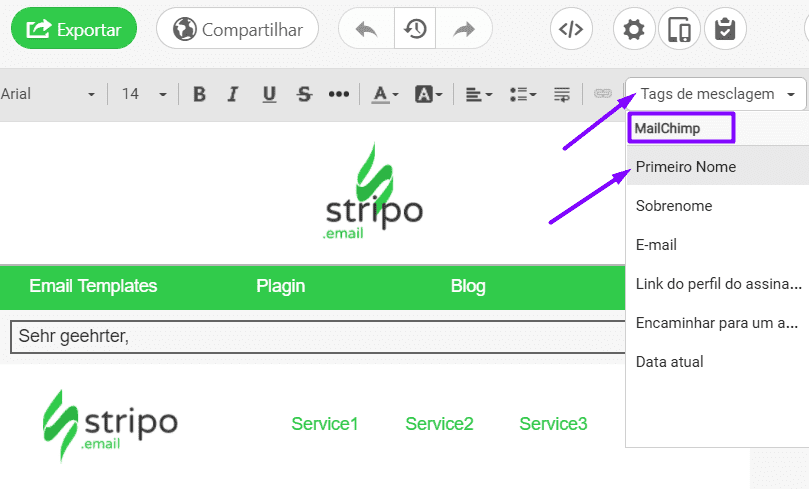Click the Plagin menu link
This screenshot has width=809, height=489.
click(x=281, y=286)
